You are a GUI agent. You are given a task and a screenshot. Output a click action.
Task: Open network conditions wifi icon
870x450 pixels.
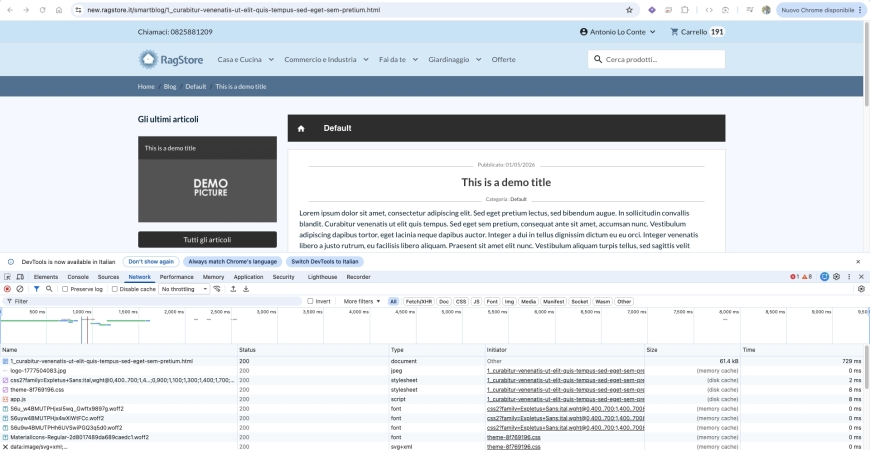coord(217,289)
